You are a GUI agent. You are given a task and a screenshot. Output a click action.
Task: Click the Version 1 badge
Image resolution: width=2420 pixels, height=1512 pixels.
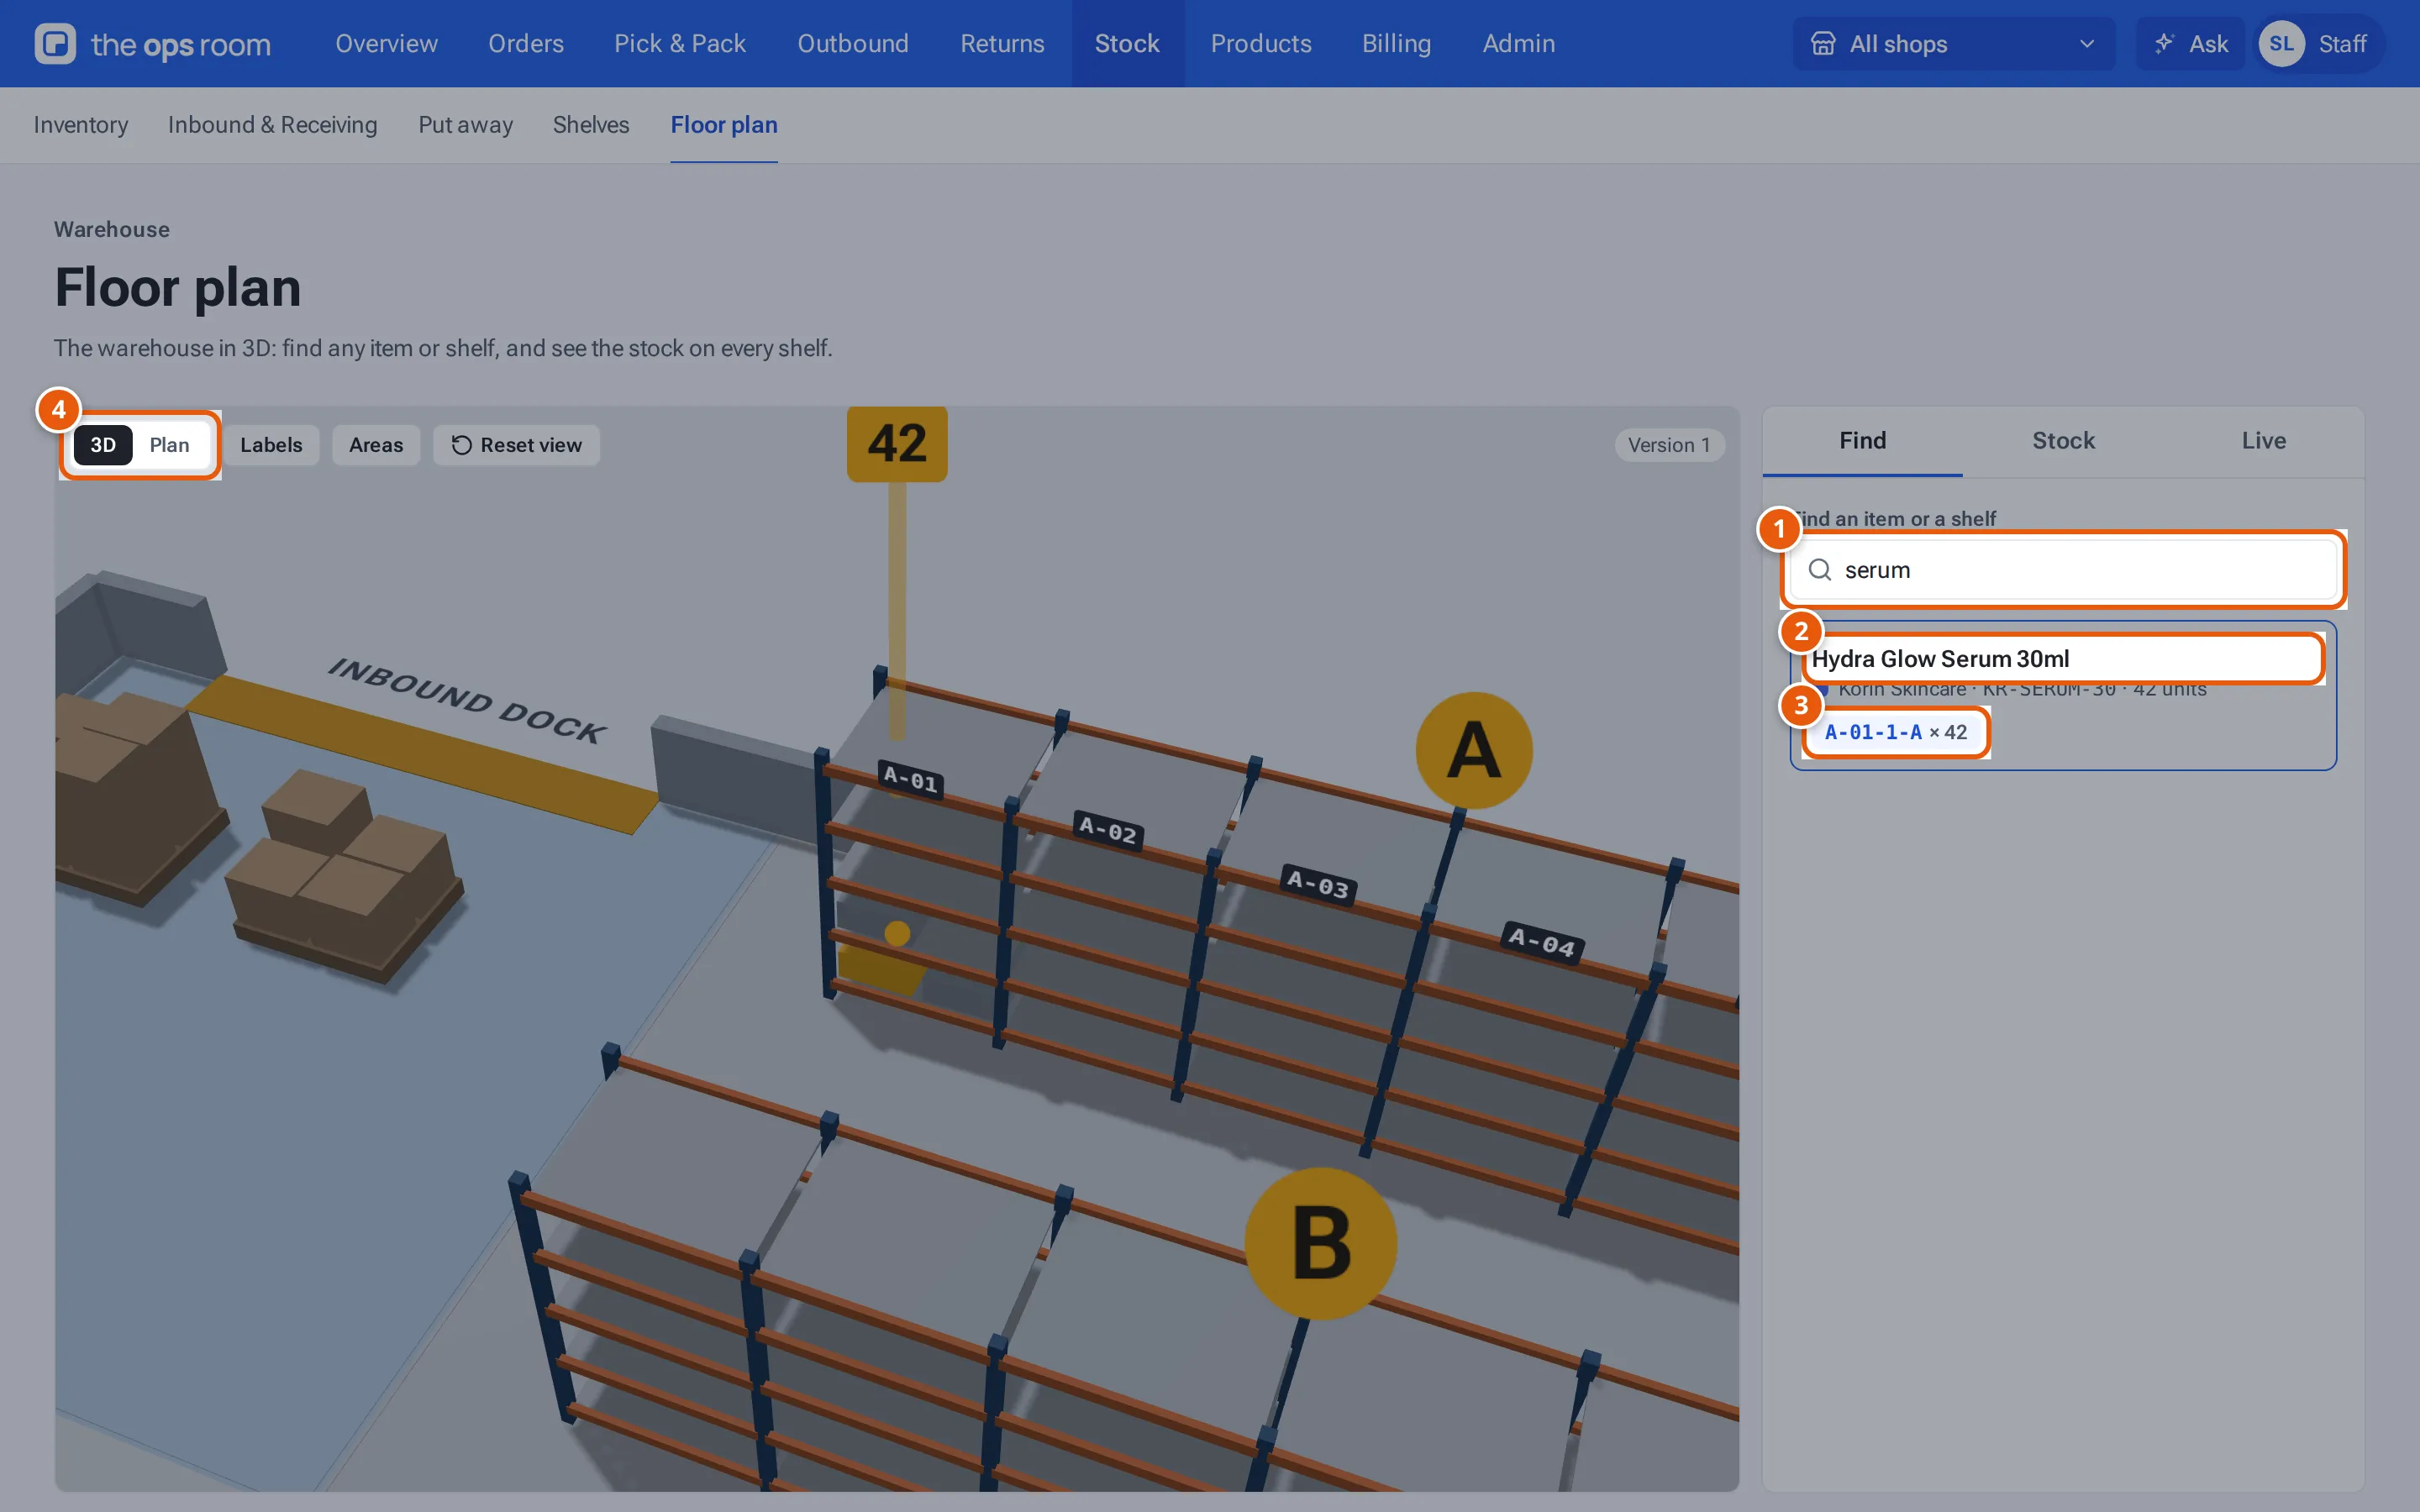tap(1669, 445)
